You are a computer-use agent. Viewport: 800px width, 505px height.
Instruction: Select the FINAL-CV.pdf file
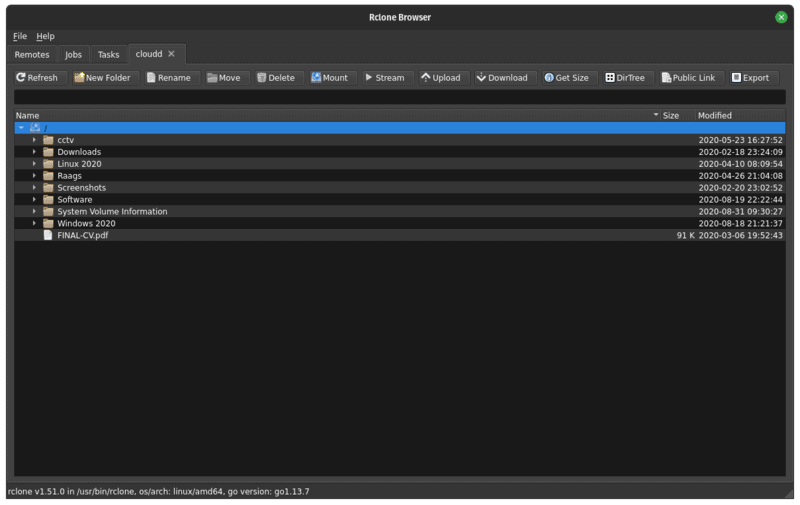[83, 236]
